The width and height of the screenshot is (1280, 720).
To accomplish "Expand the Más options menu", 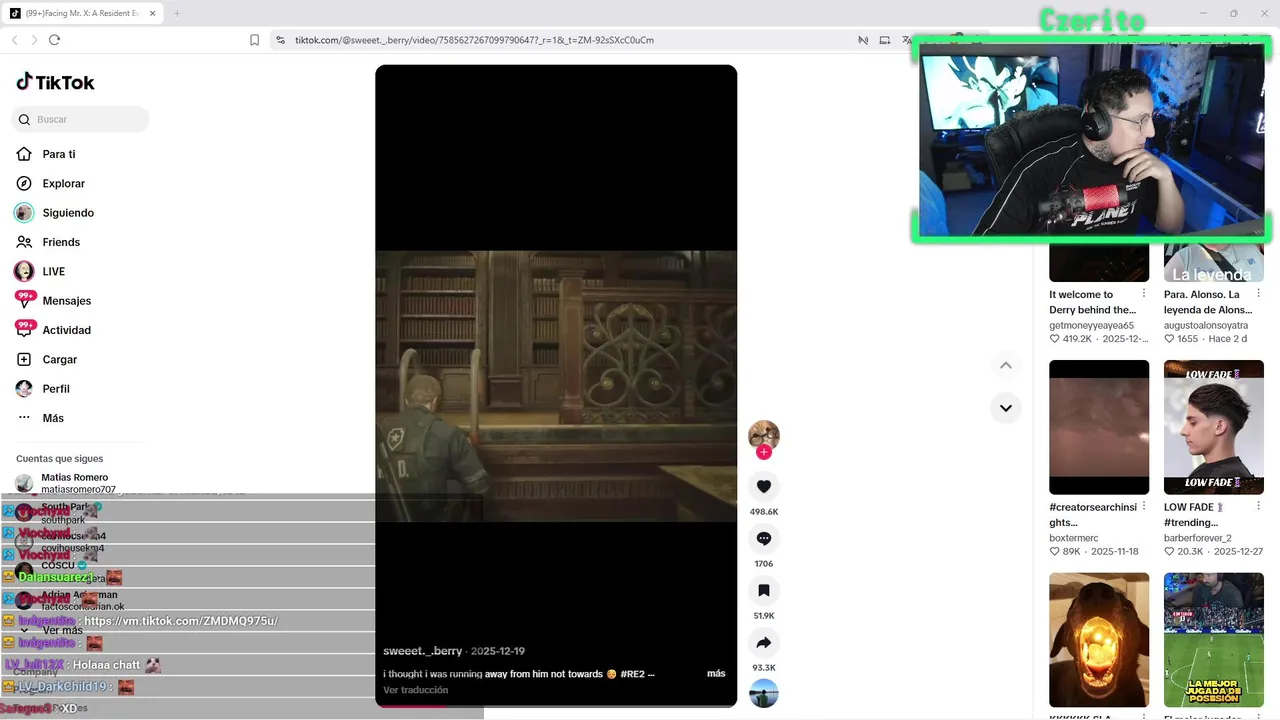I will click(53, 418).
